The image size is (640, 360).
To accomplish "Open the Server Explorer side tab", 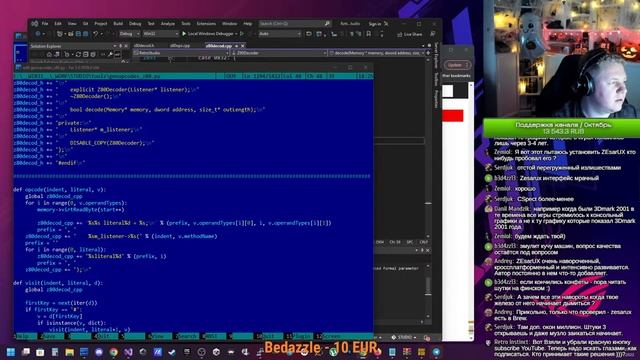I will (436, 55).
